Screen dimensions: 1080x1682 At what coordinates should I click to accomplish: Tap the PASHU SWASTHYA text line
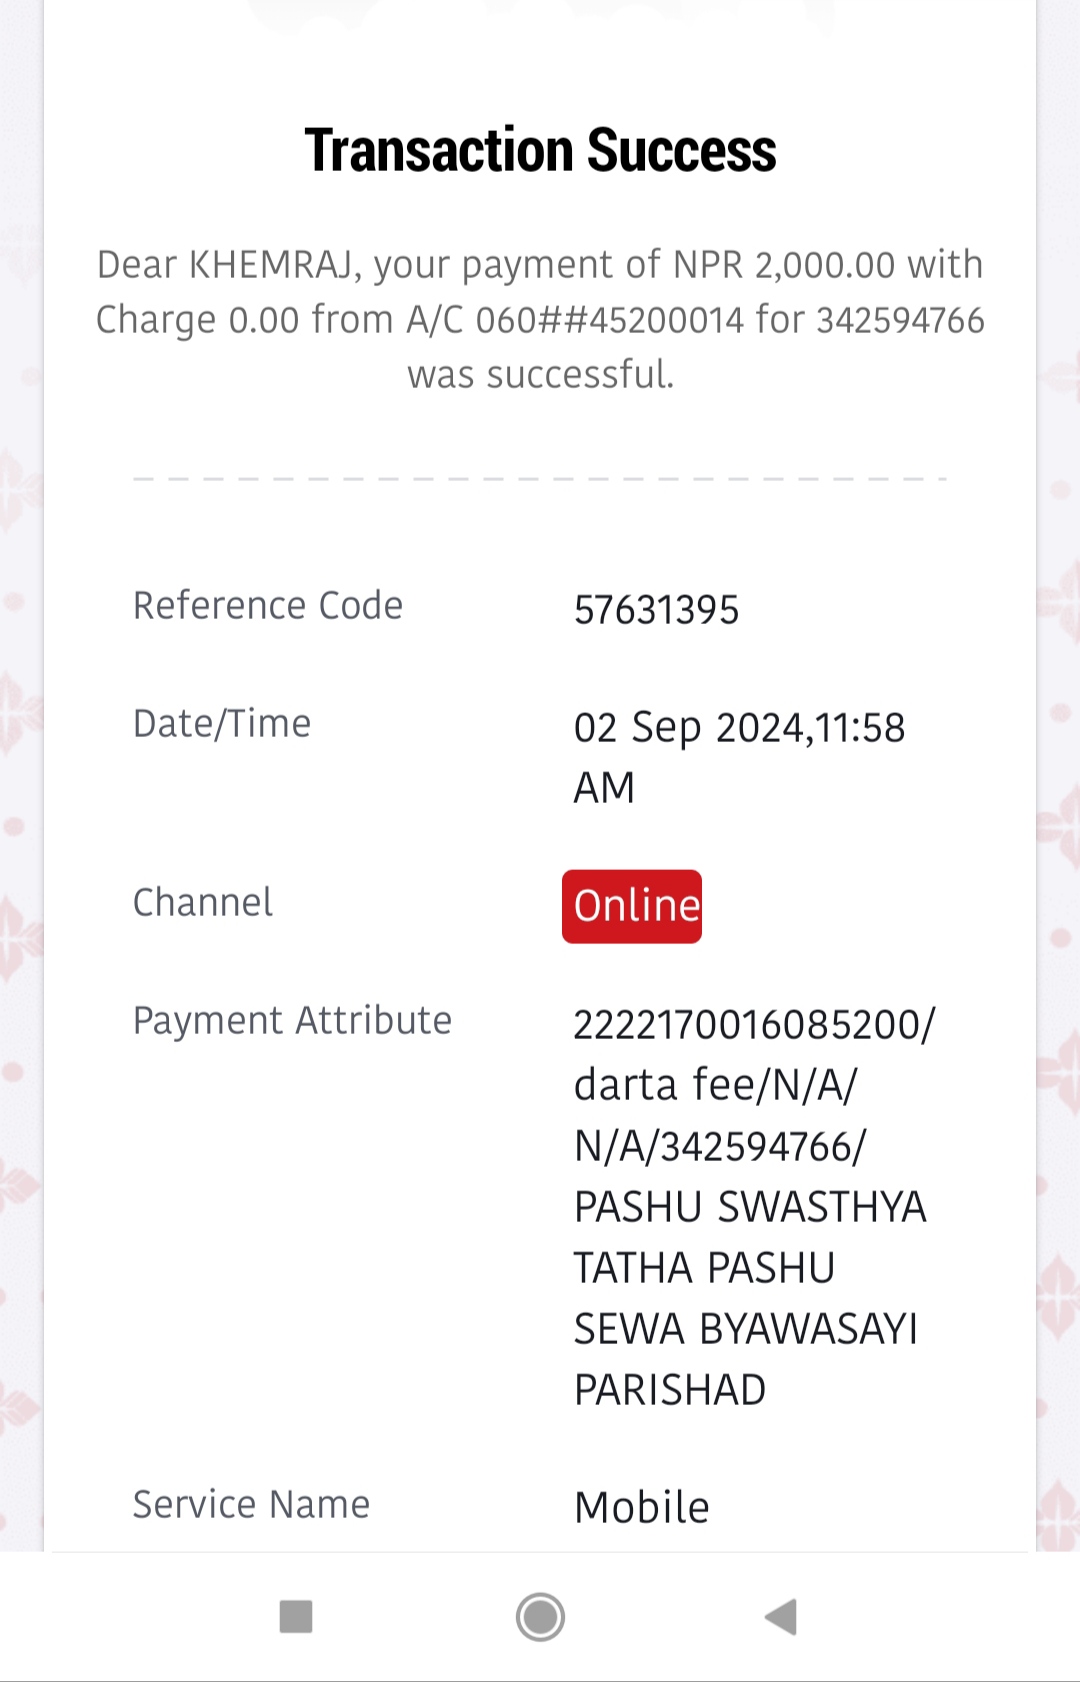tap(750, 1208)
